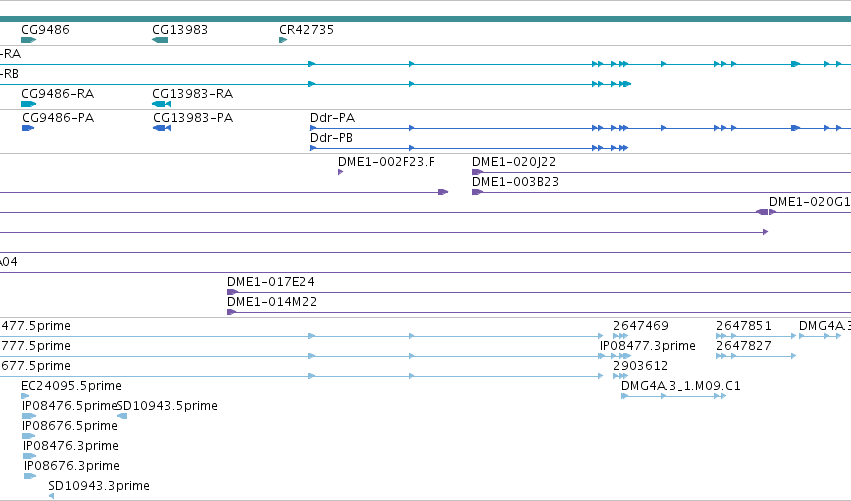Click the CG13983 gene label
Image resolution: width=851 pixels, height=501 pixels.
point(180,30)
